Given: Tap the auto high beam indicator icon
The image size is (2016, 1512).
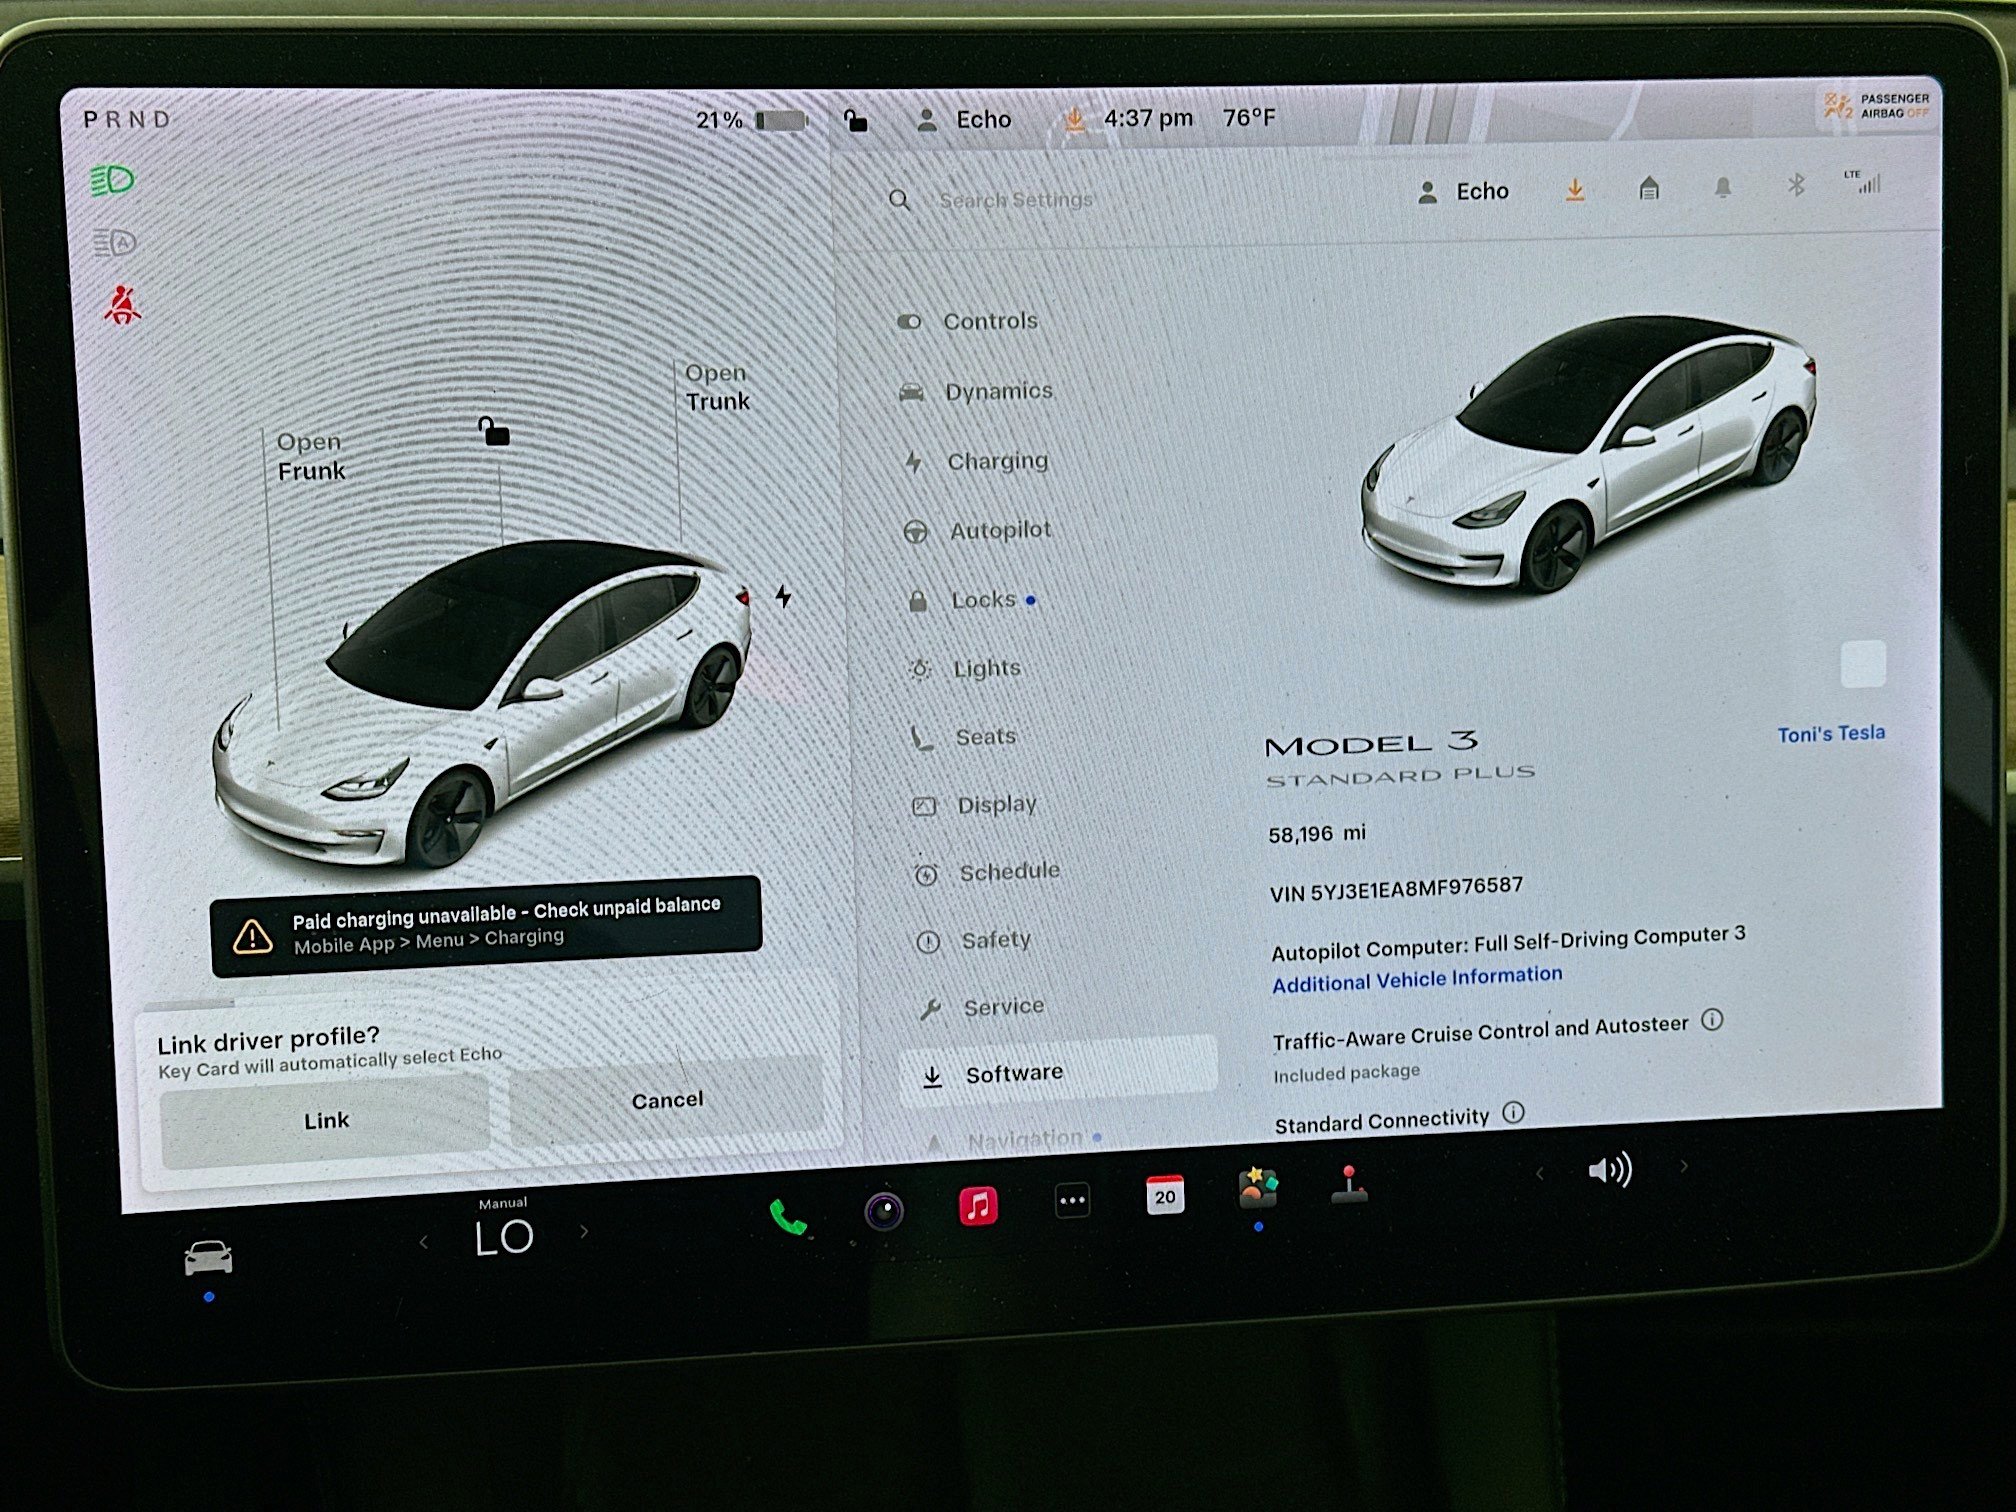Looking at the screenshot, I should click(114, 243).
